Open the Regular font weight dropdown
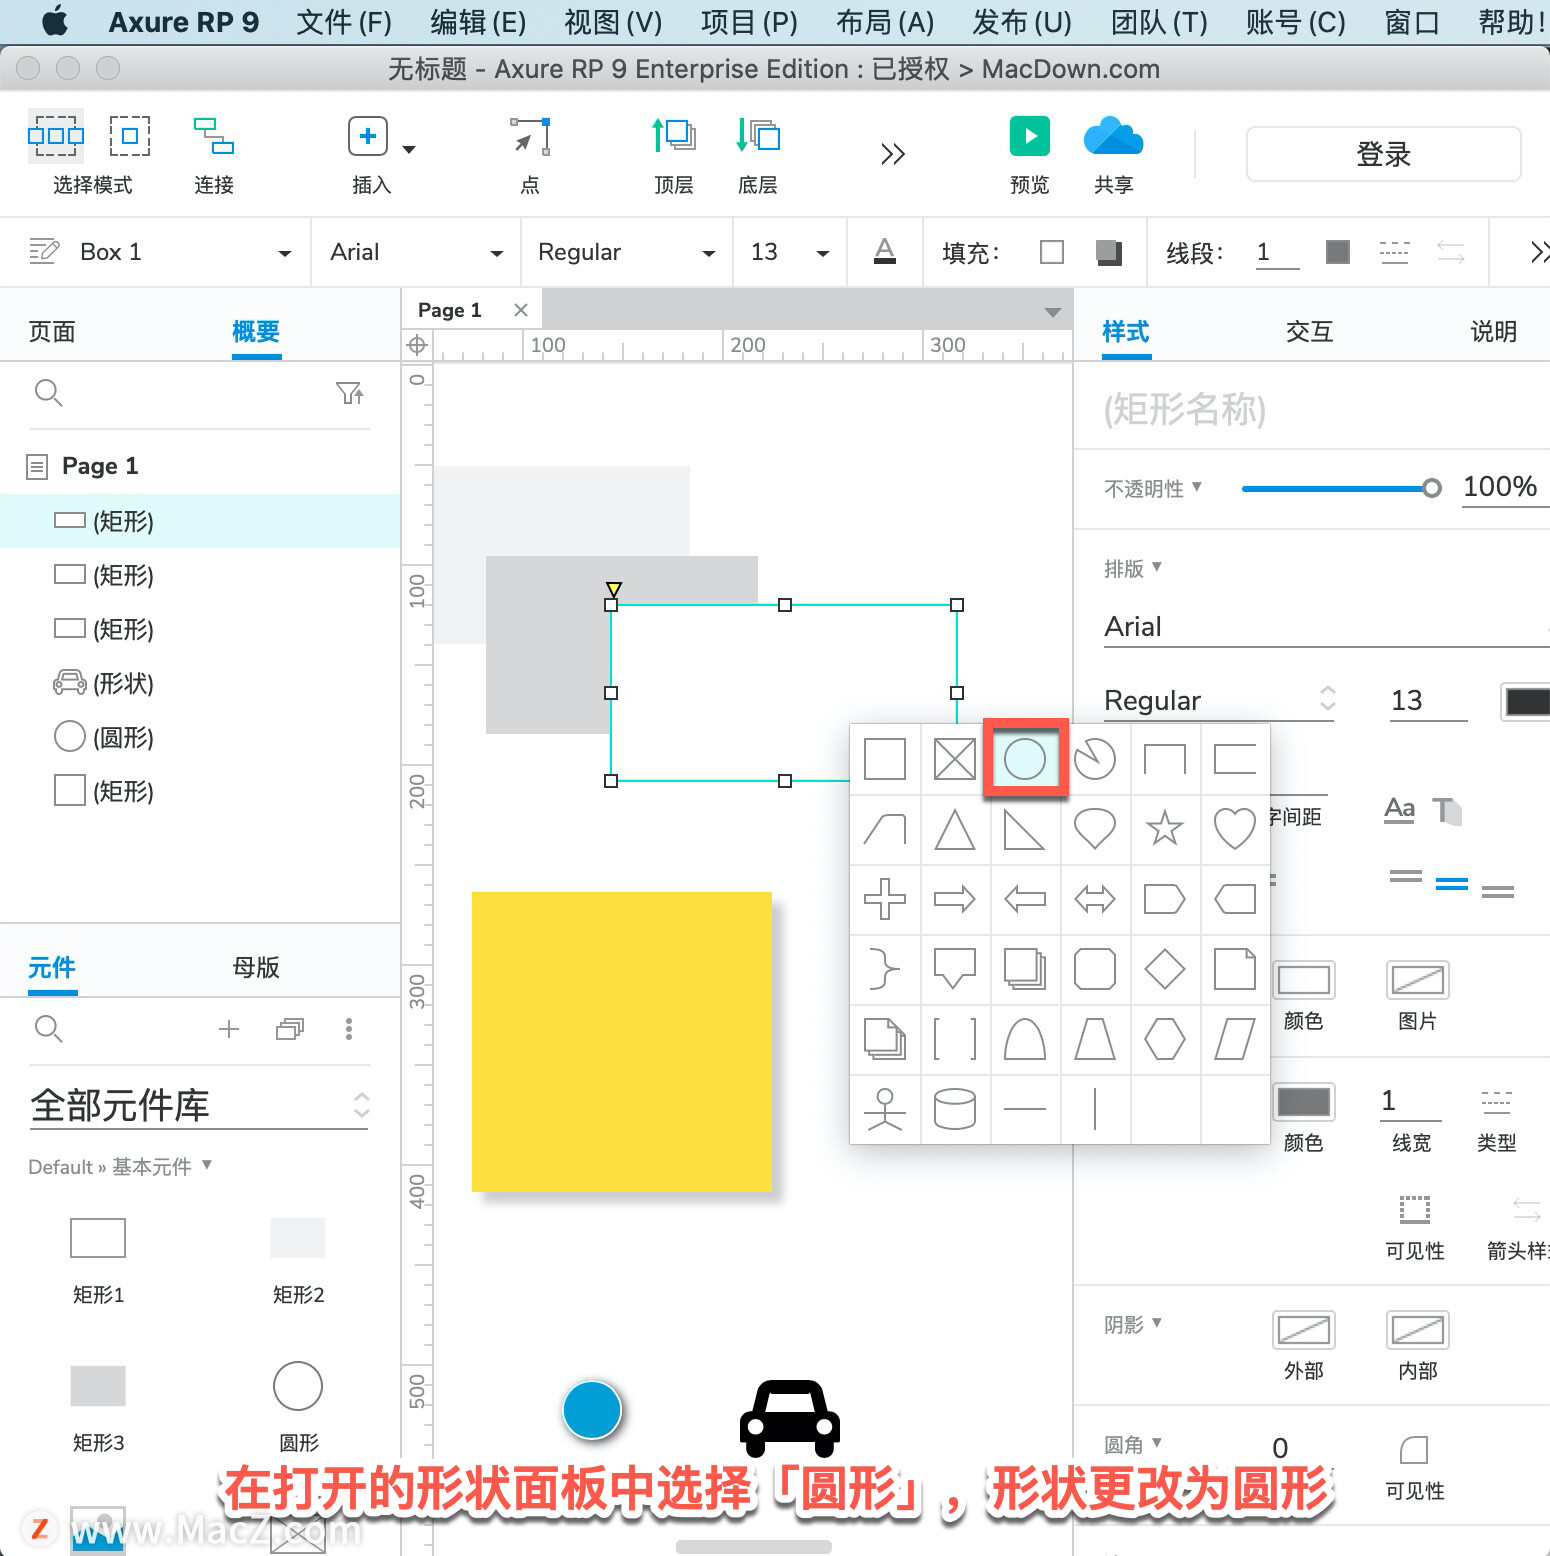The width and height of the screenshot is (1550, 1556). pos(709,253)
